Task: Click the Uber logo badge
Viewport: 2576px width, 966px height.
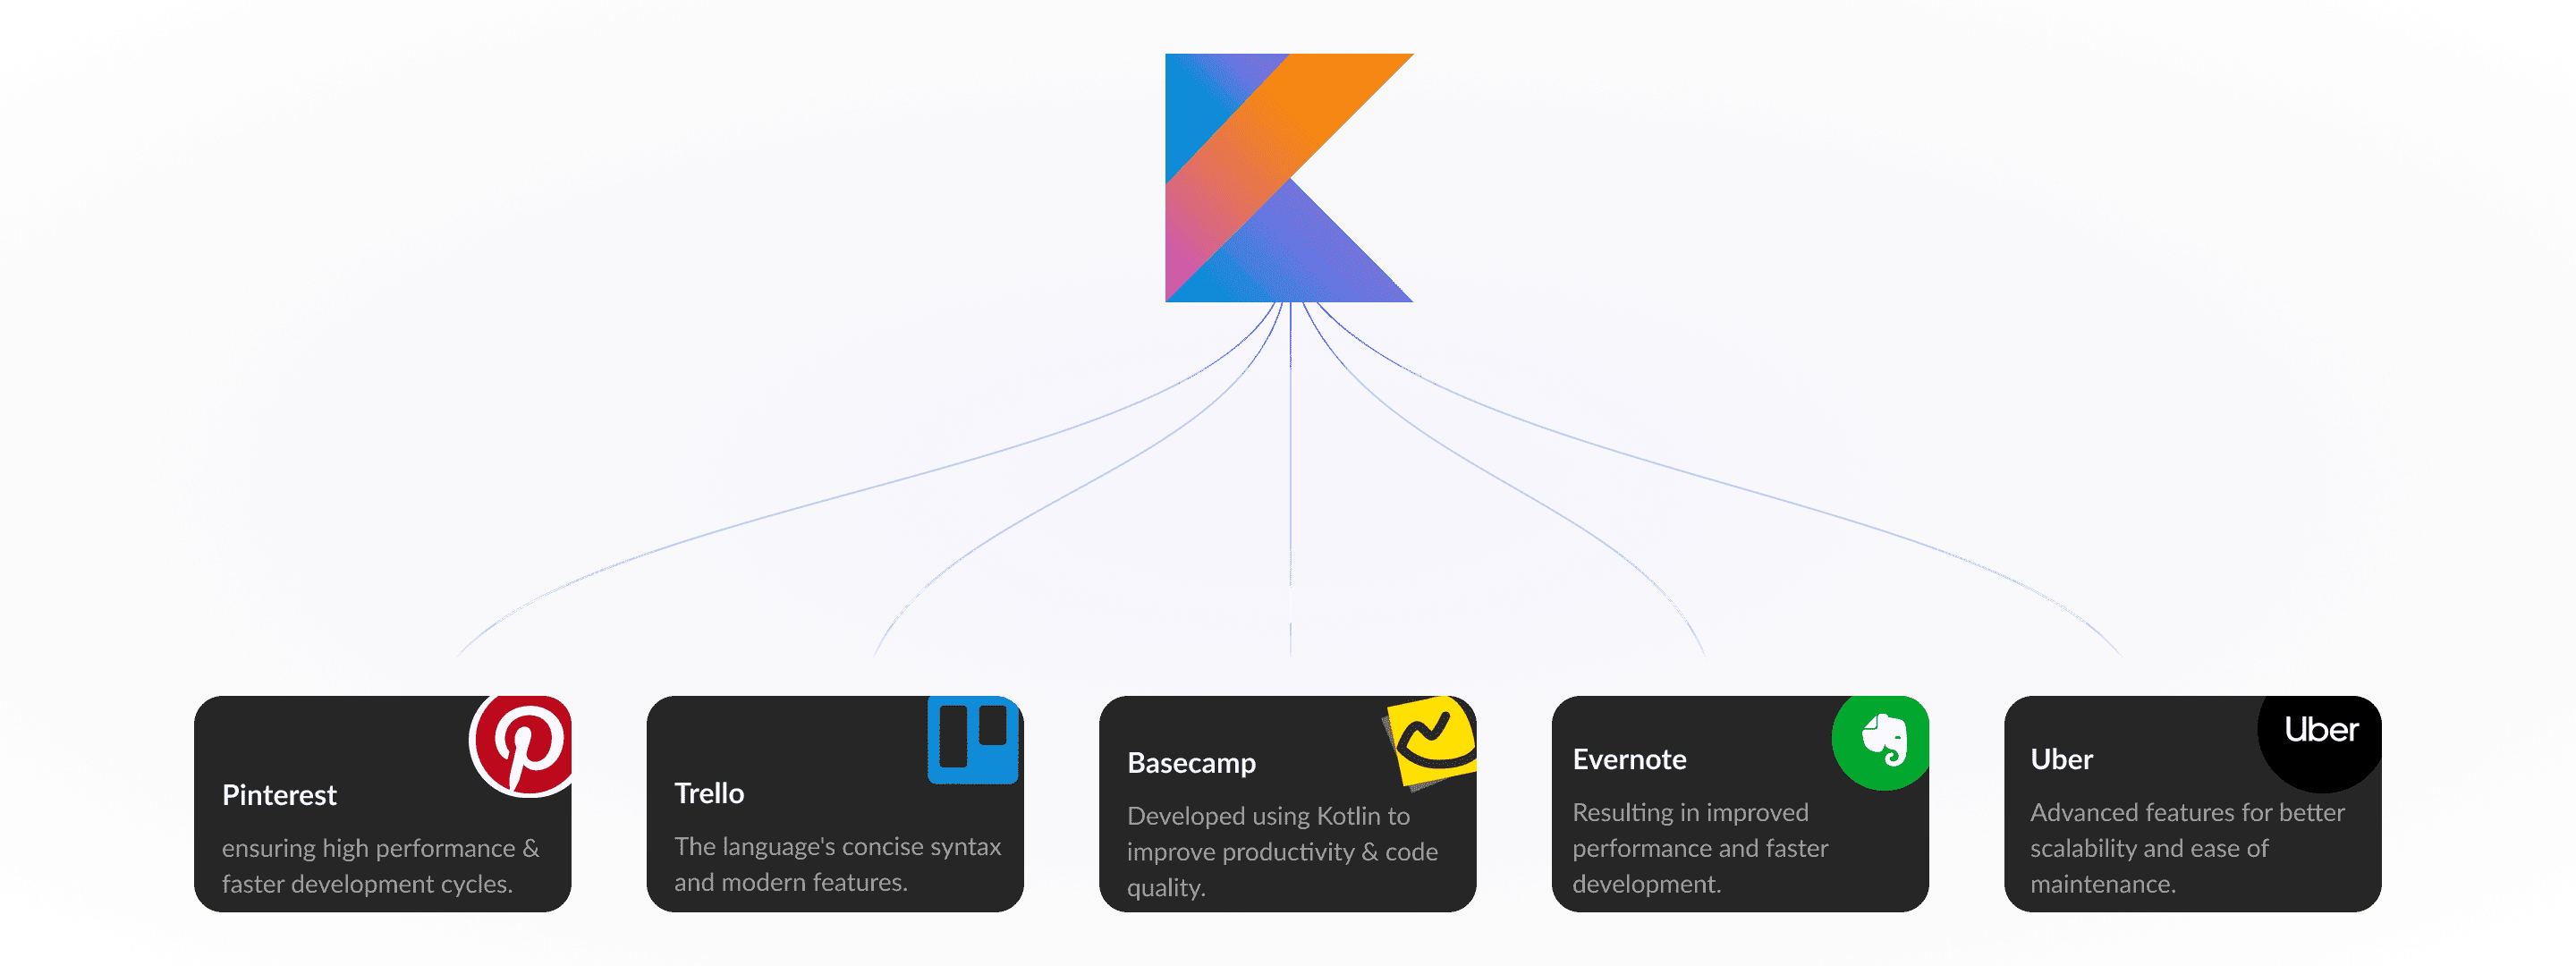Action: [2319, 743]
